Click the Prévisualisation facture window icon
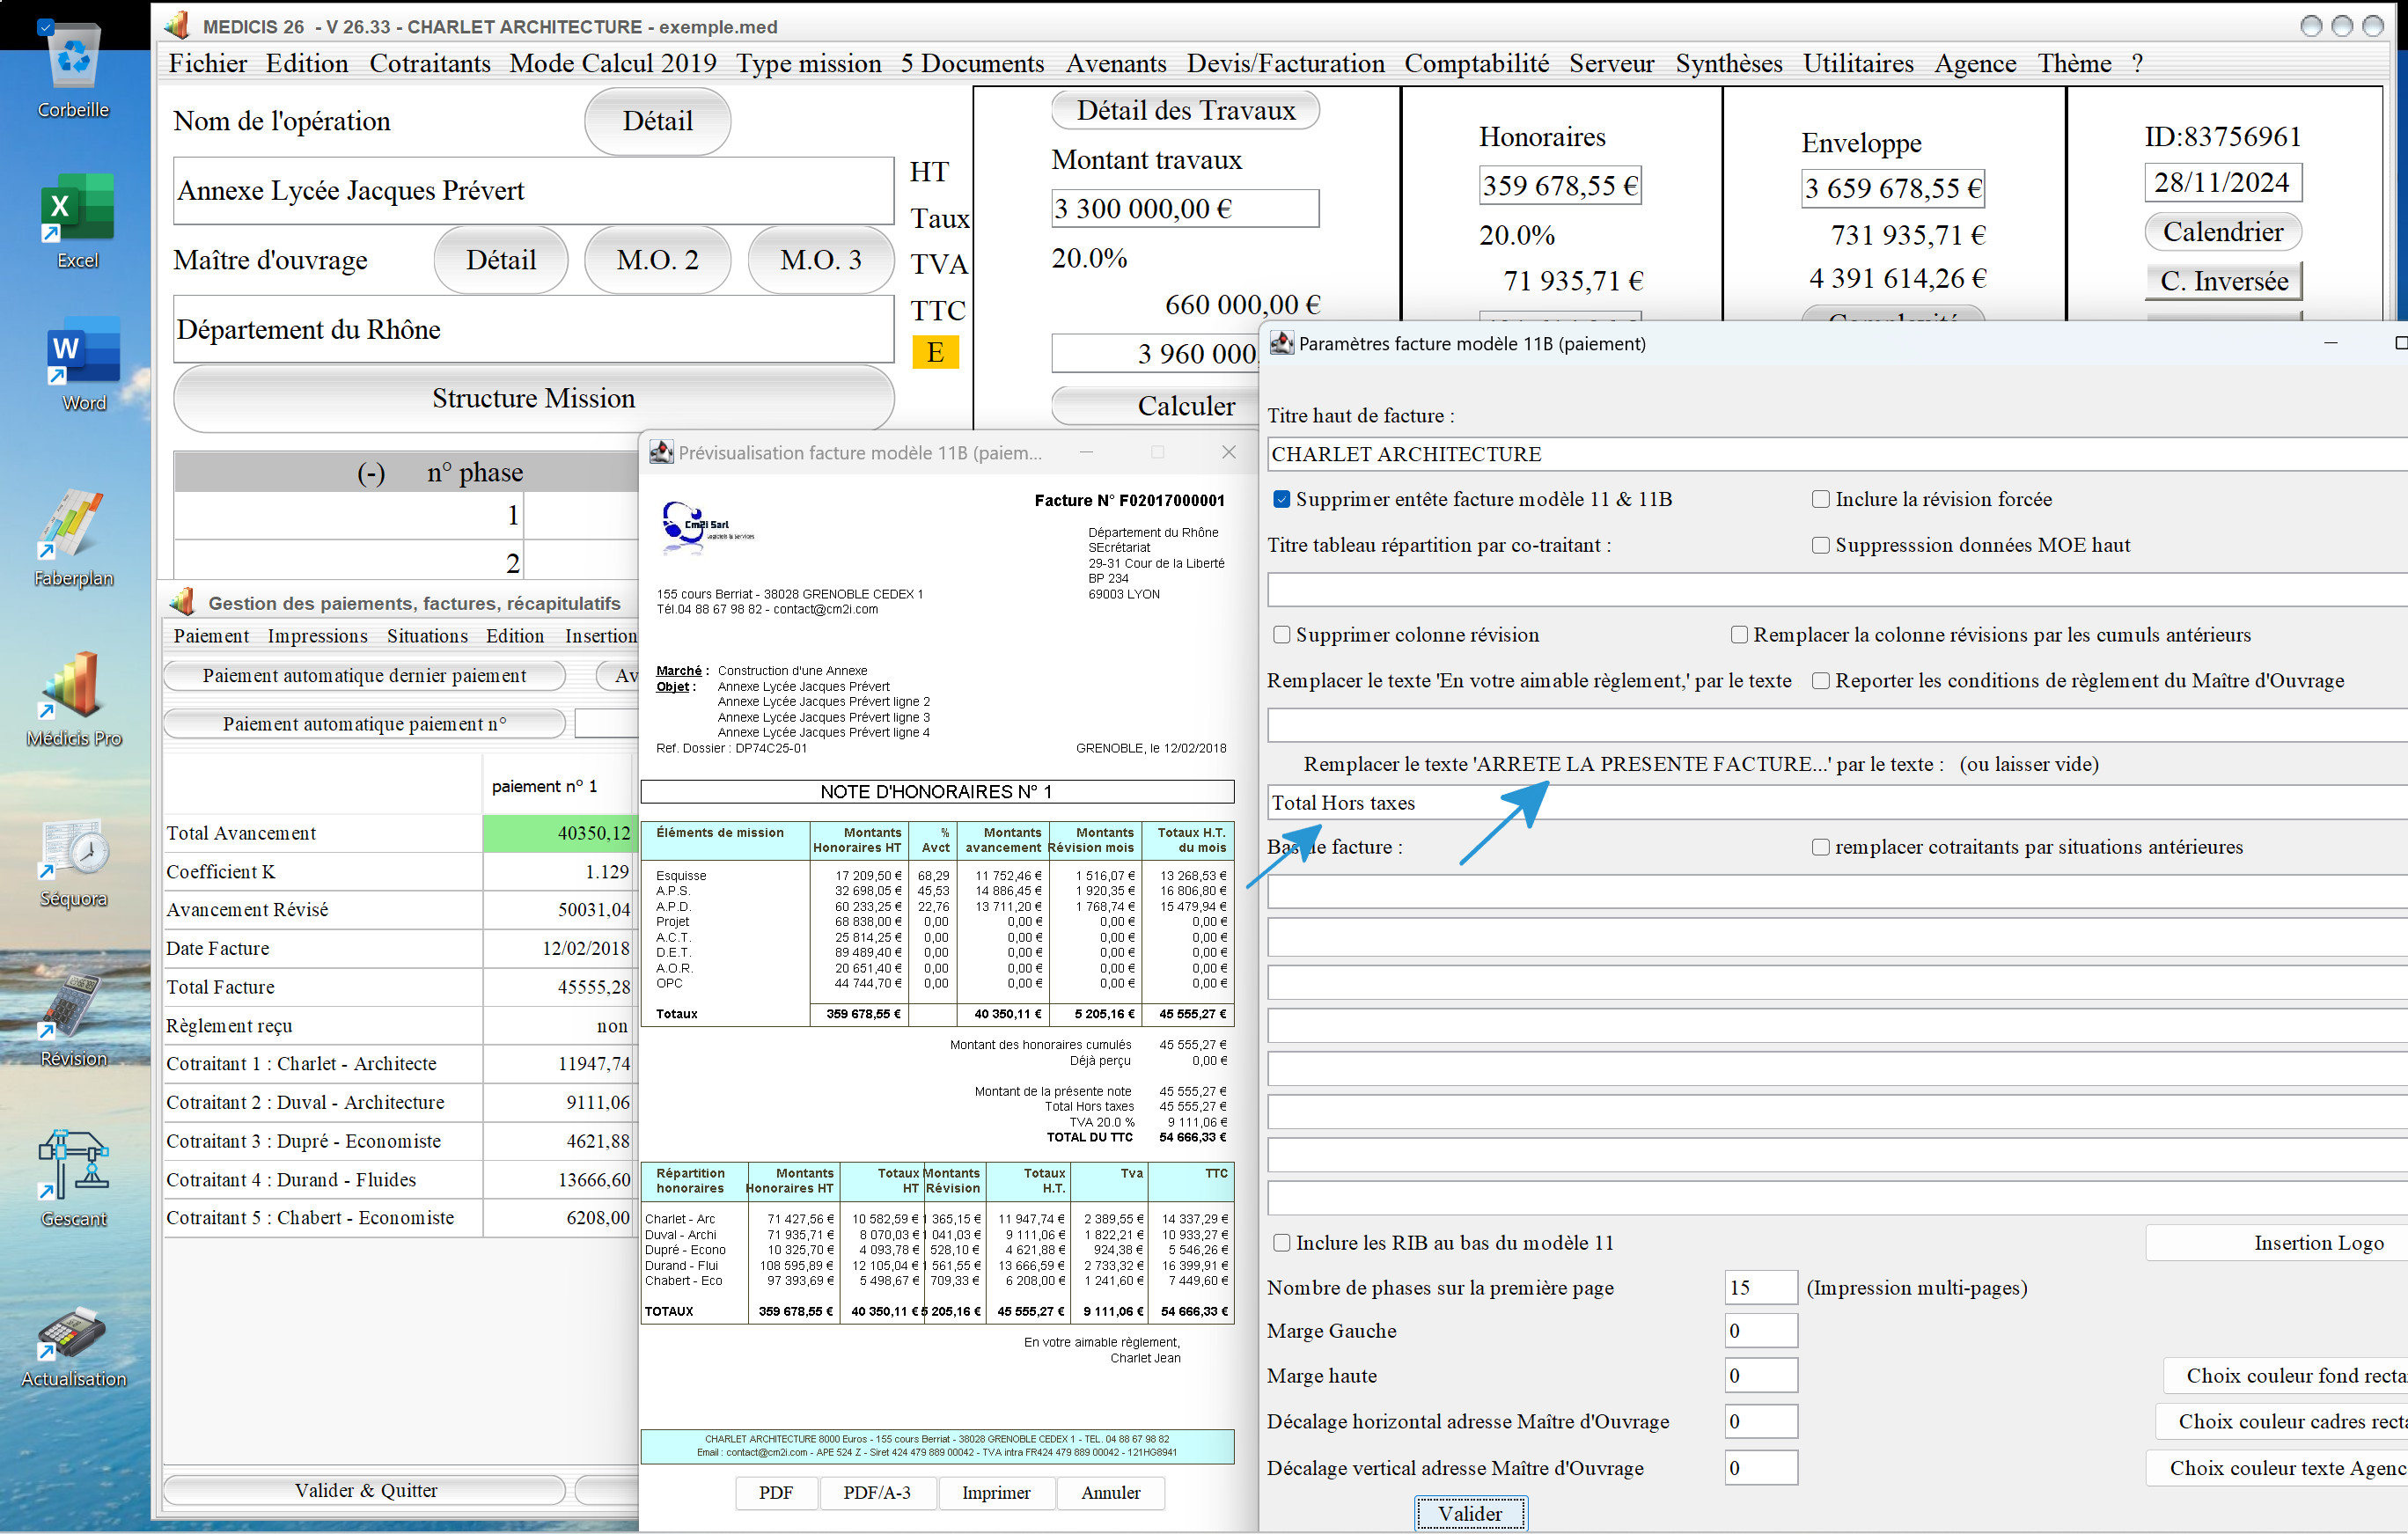 661,452
